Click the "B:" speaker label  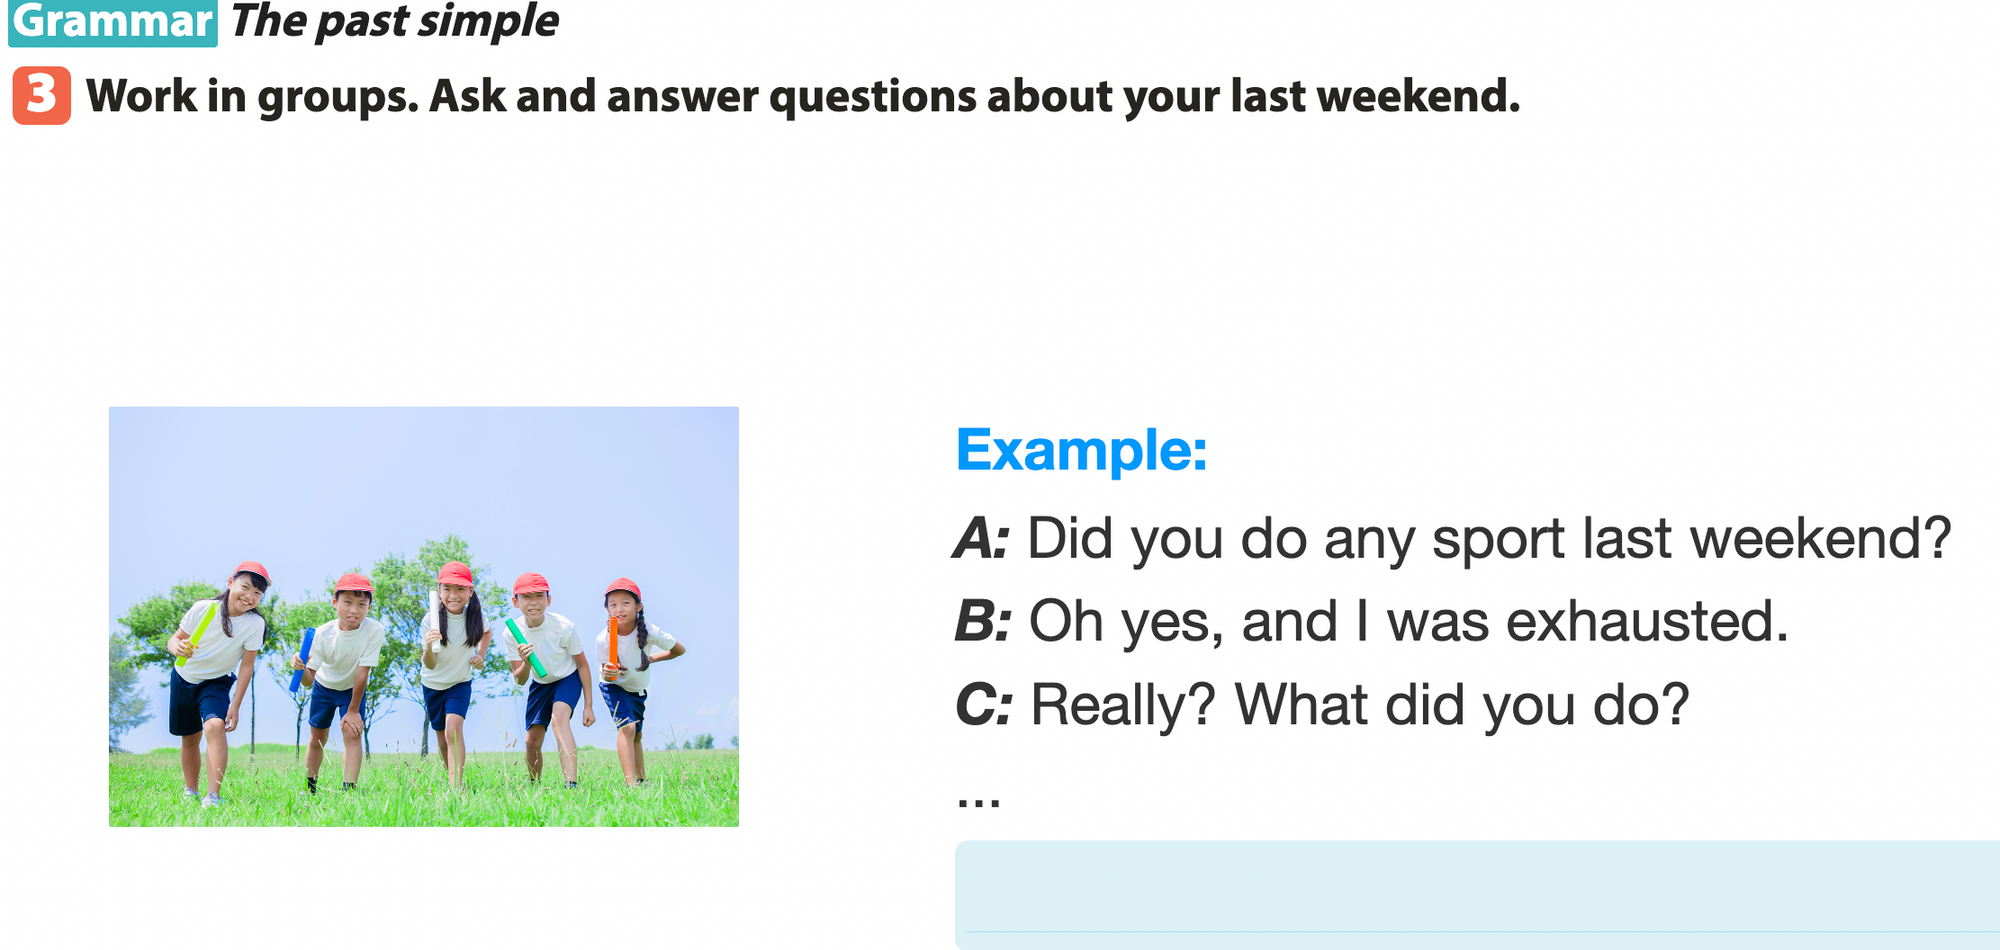coord(982,621)
